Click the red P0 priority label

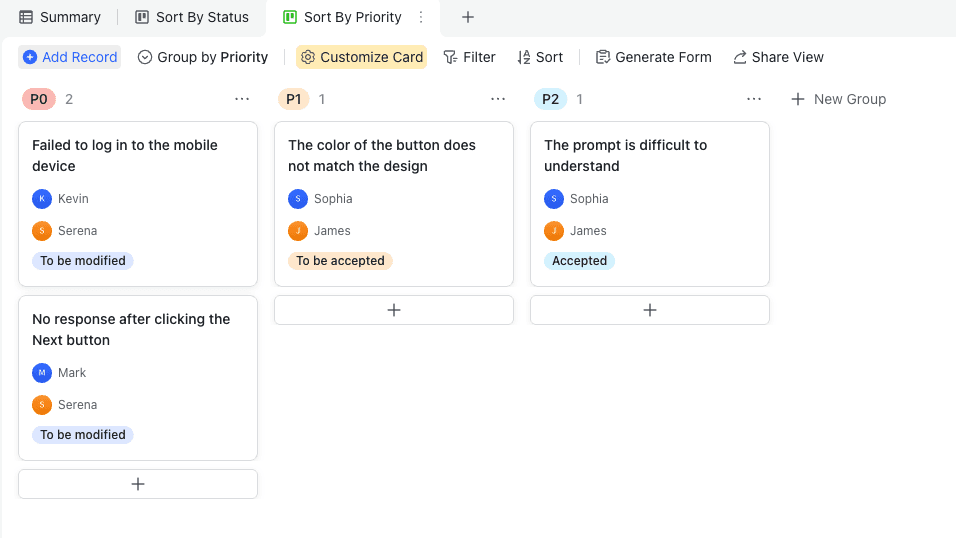(39, 99)
